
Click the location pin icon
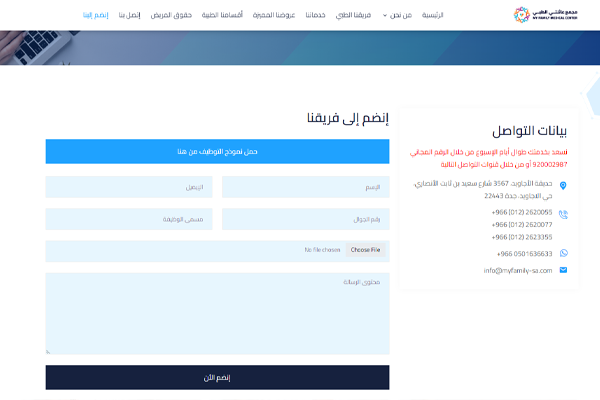(x=563, y=186)
